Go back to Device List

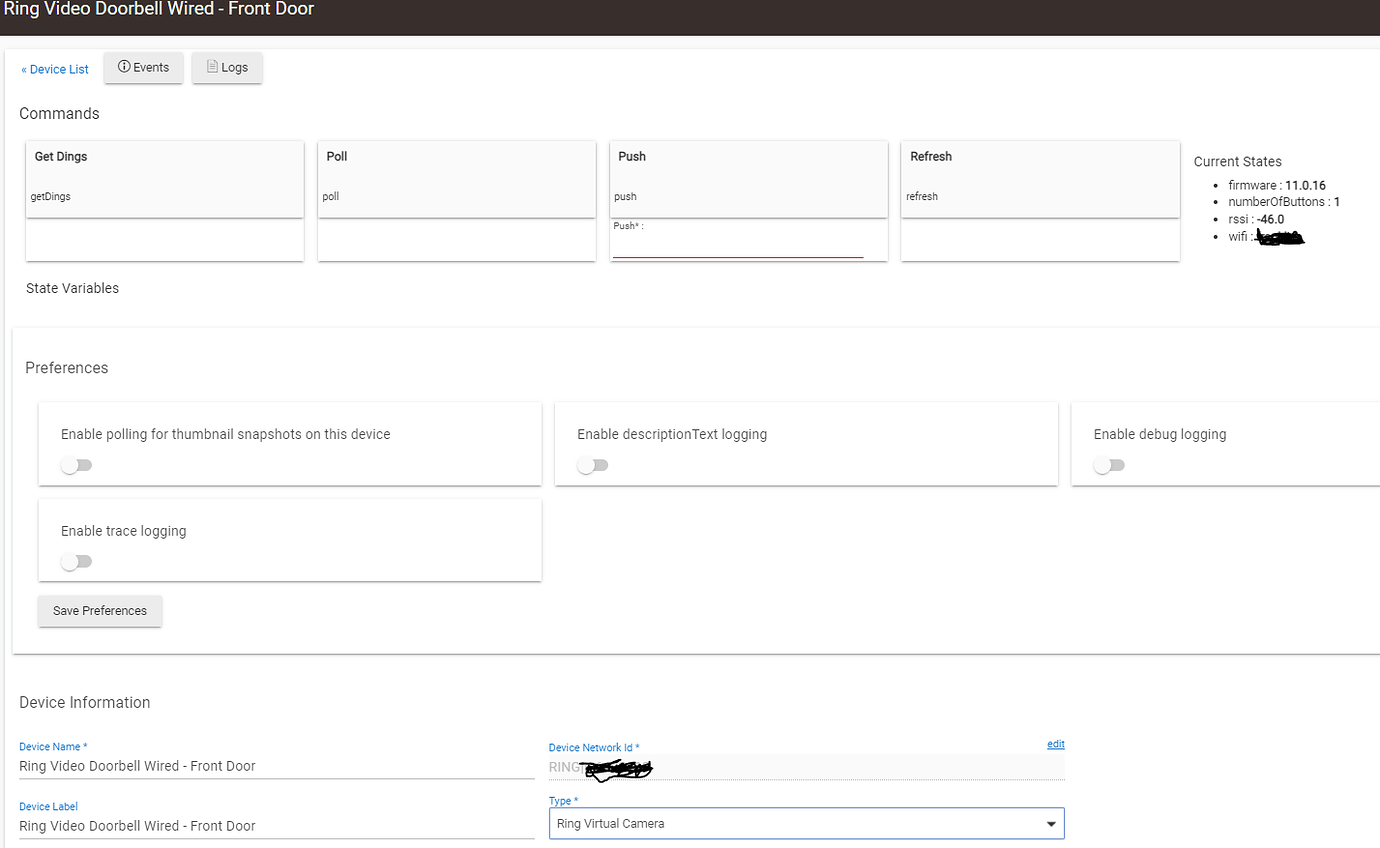click(55, 69)
